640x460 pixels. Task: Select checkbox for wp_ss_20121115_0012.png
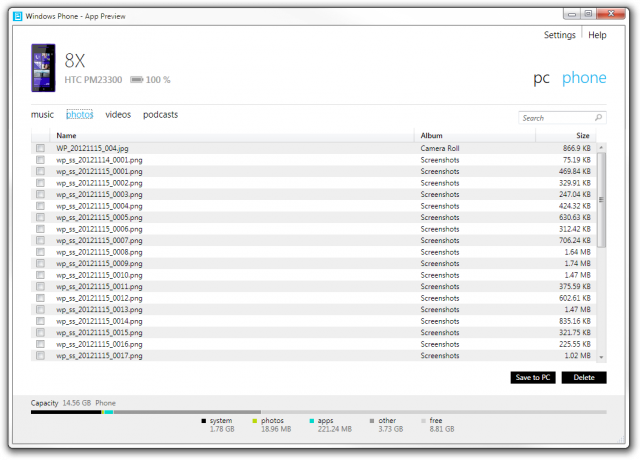tap(40, 298)
